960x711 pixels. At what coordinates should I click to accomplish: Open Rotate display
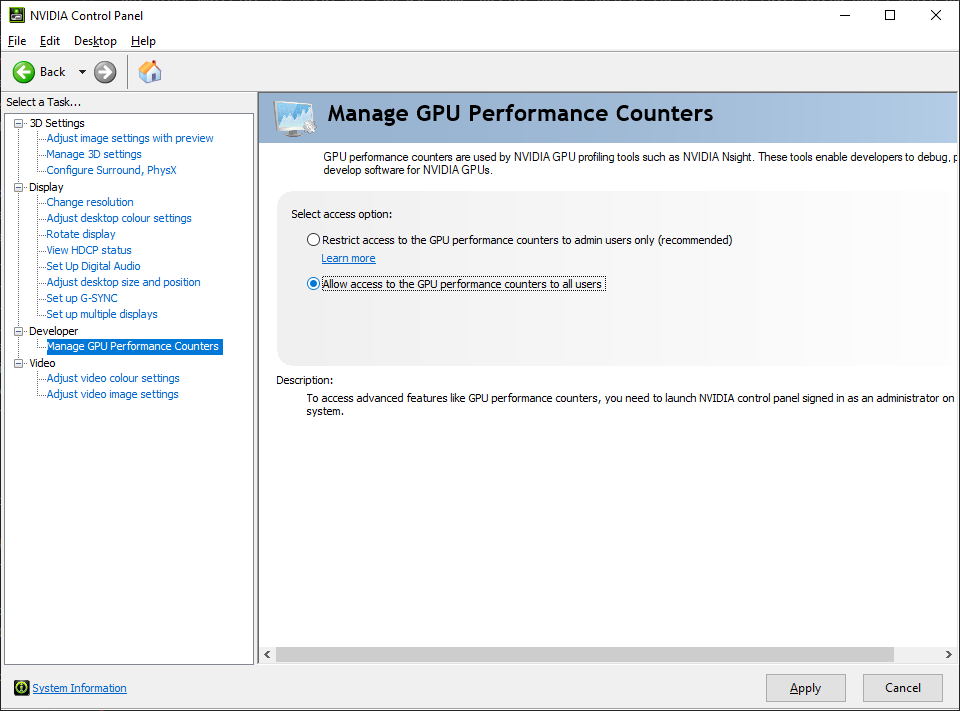[x=81, y=234]
